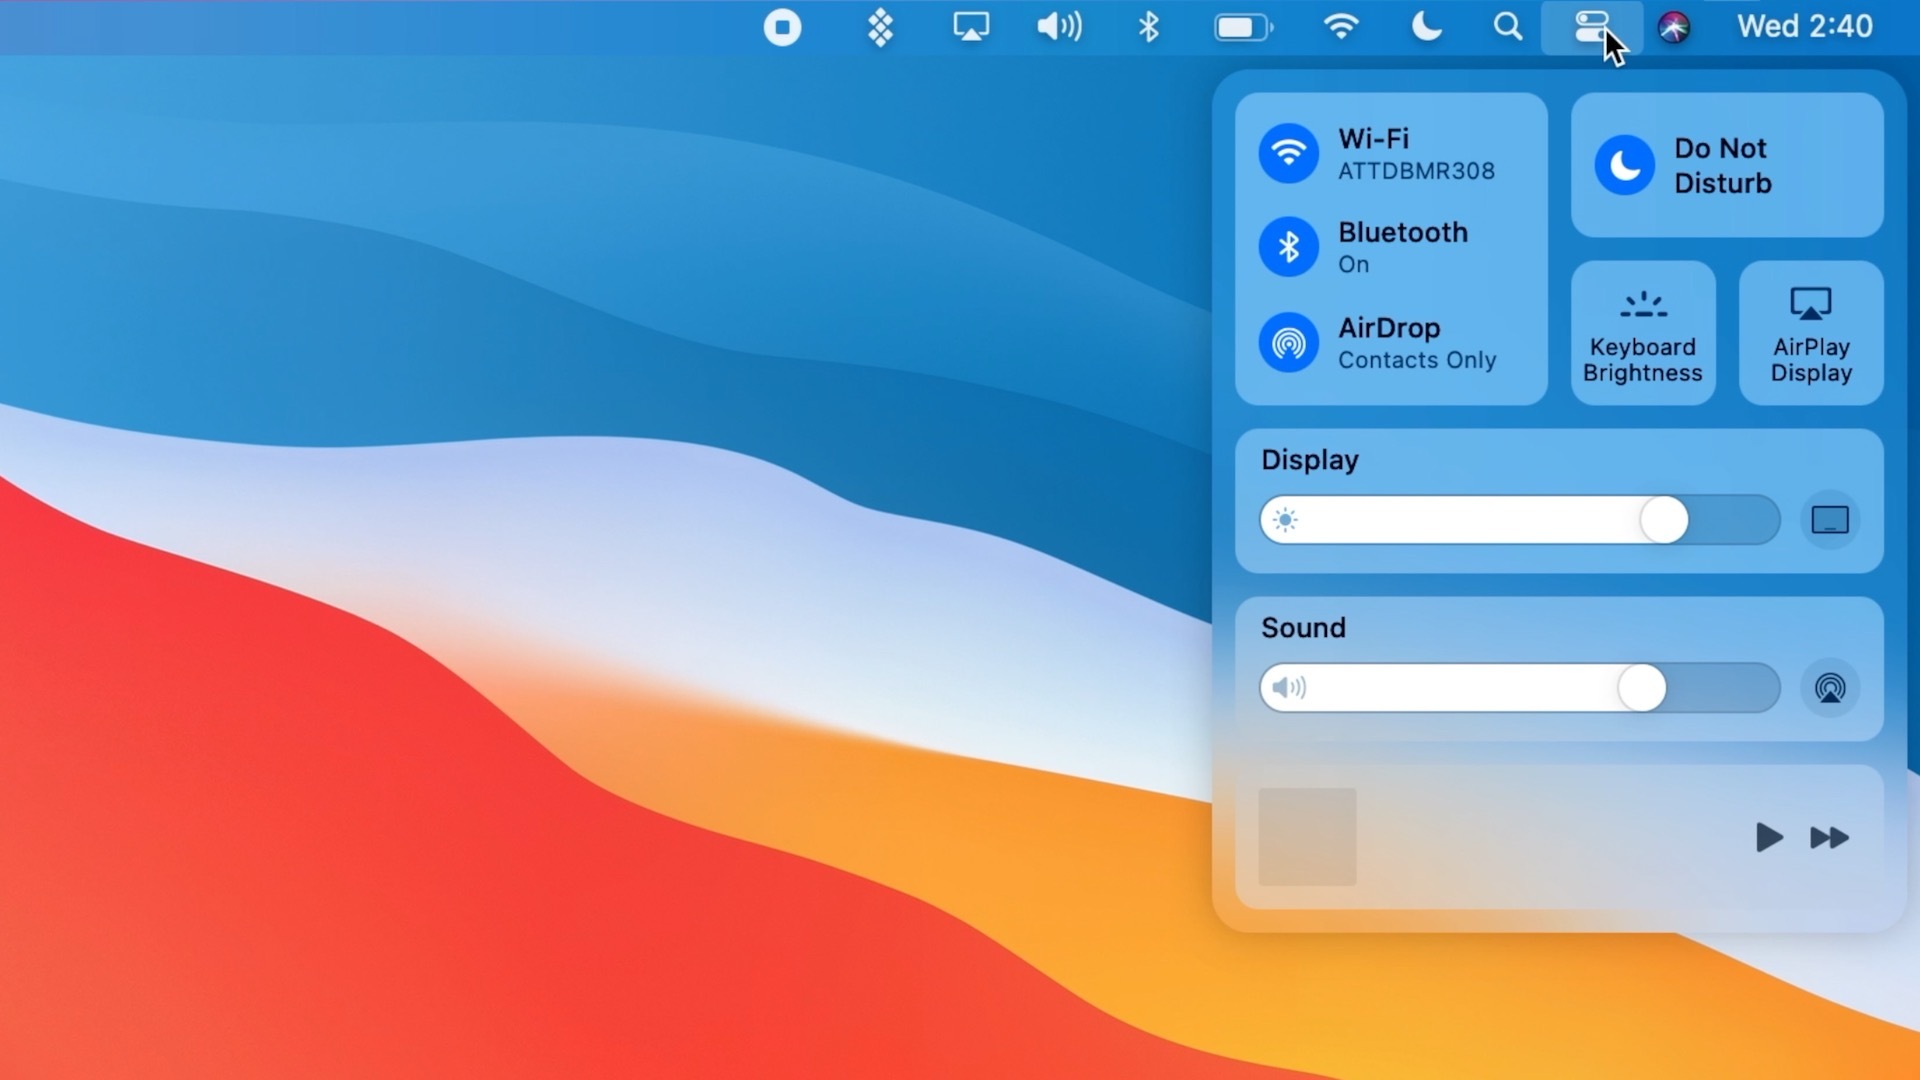Click the Control Center menu bar icon

tap(1589, 25)
